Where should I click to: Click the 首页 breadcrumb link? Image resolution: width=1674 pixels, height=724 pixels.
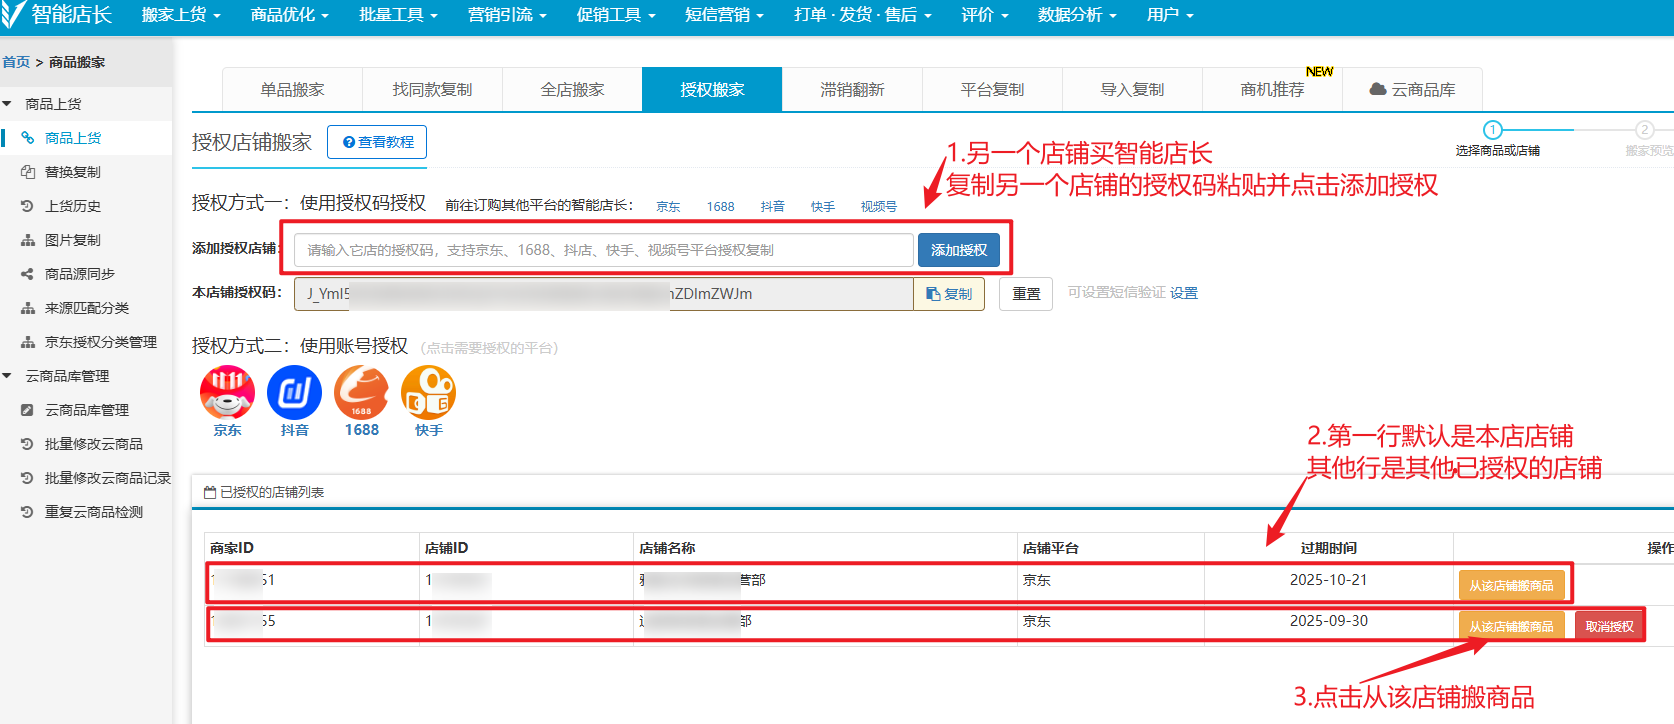point(16,62)
